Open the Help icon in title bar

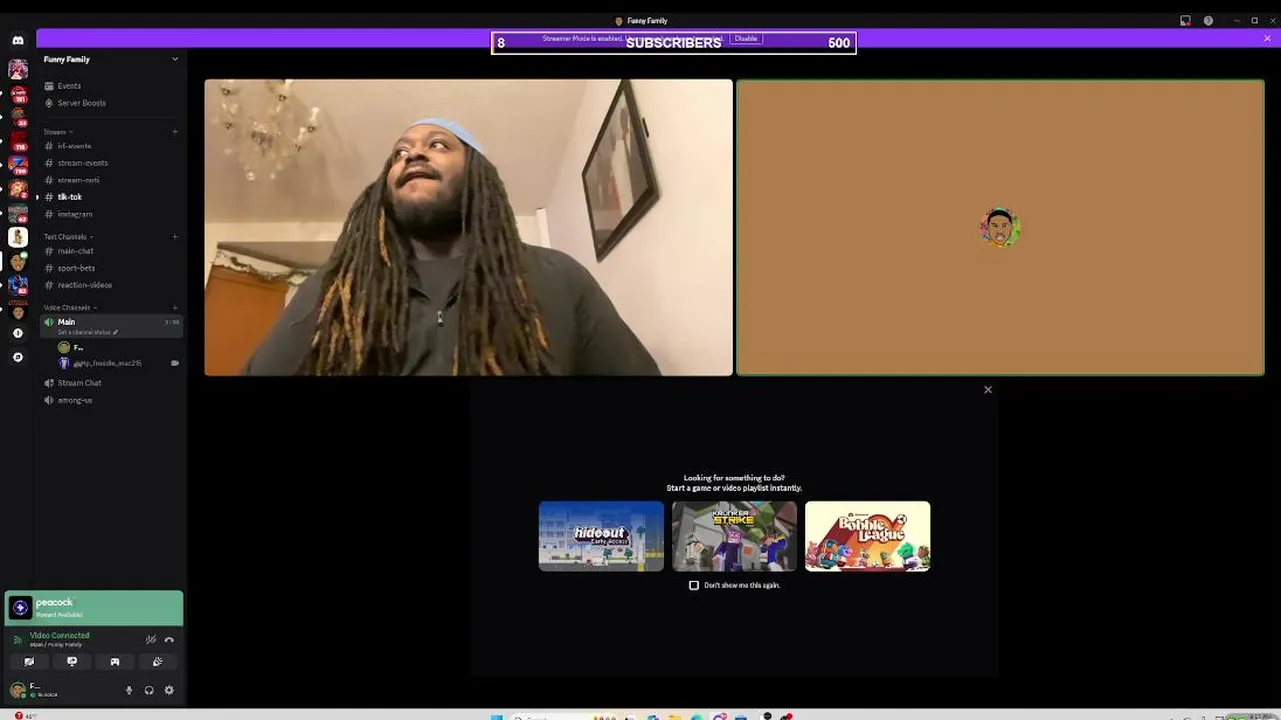click(1208, 20)
